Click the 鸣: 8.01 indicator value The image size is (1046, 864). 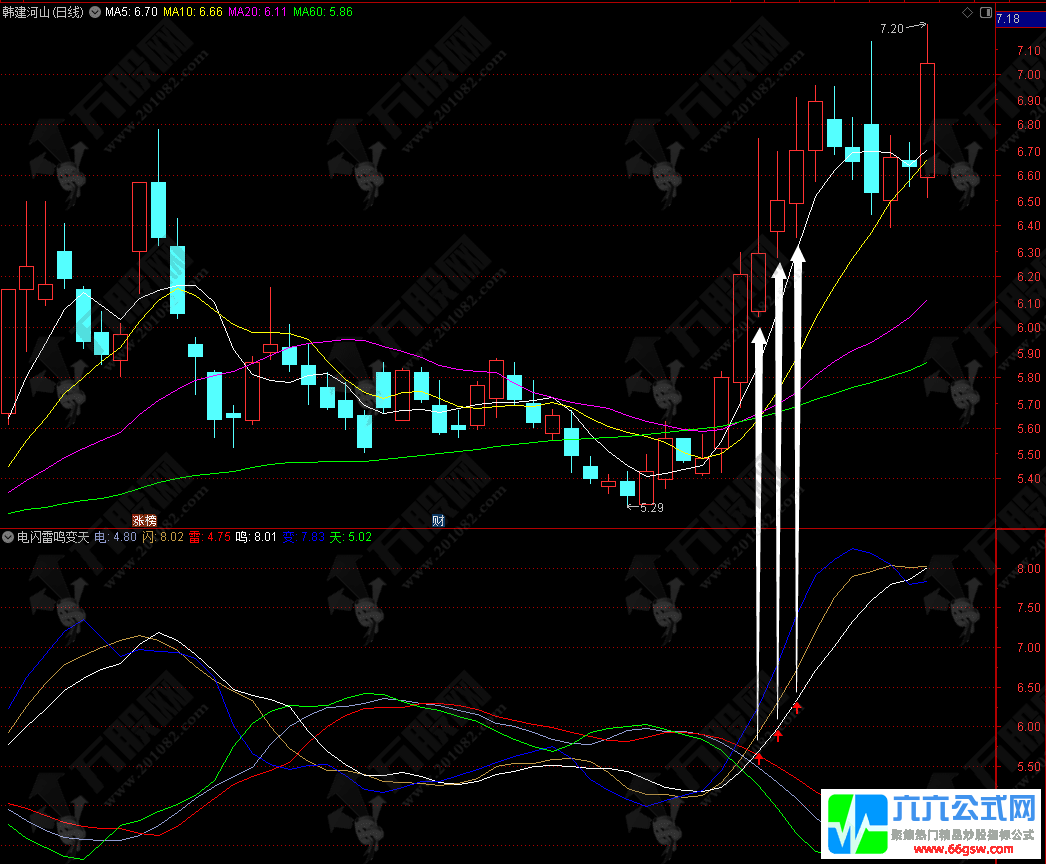pos(256,537)
